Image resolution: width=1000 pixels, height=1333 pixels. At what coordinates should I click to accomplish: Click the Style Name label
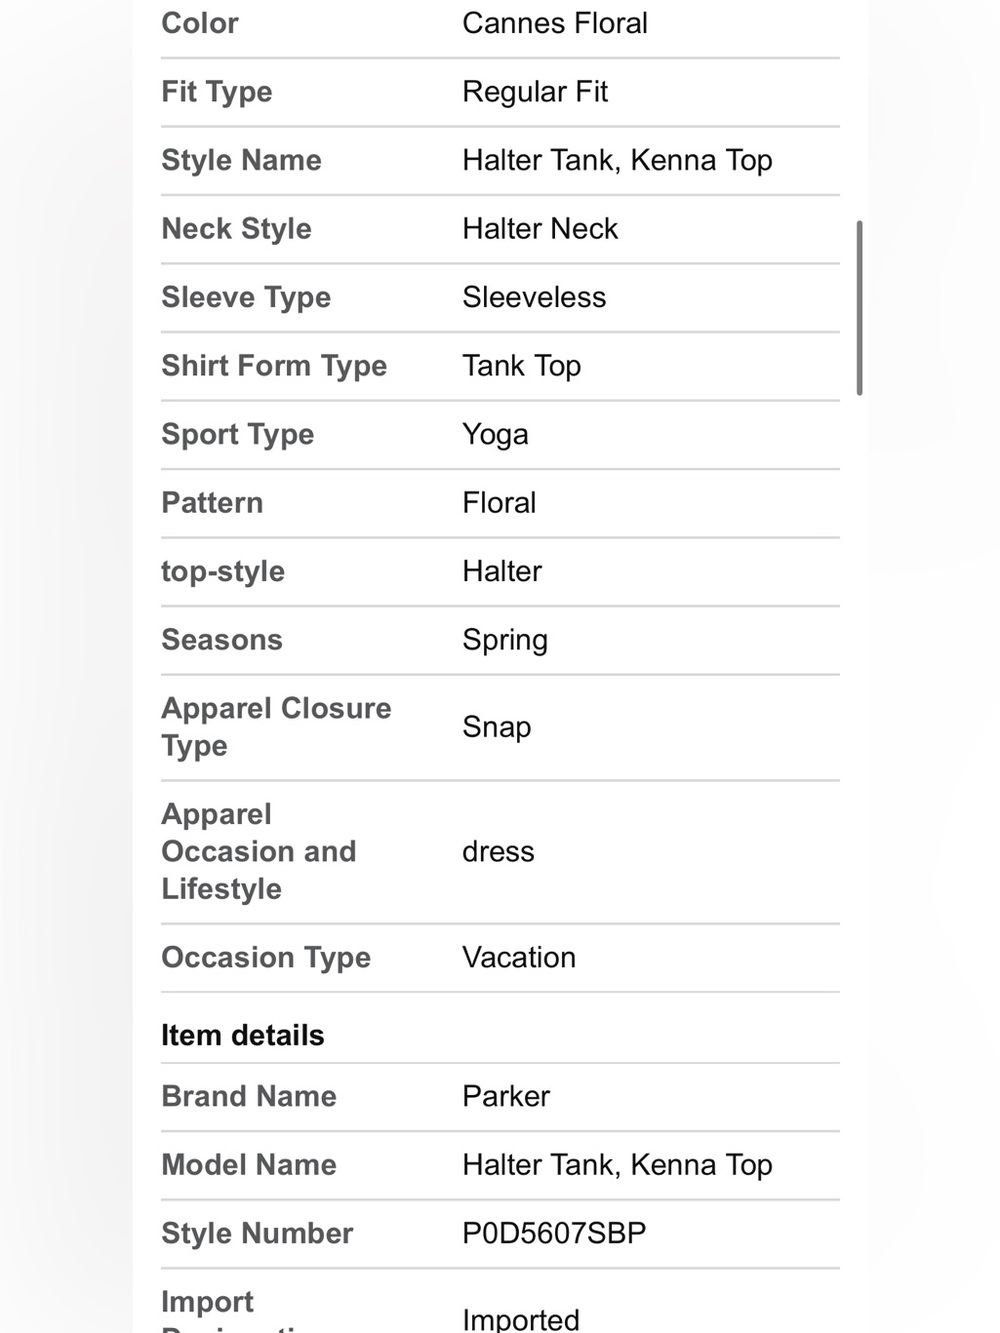coord(241,160)
